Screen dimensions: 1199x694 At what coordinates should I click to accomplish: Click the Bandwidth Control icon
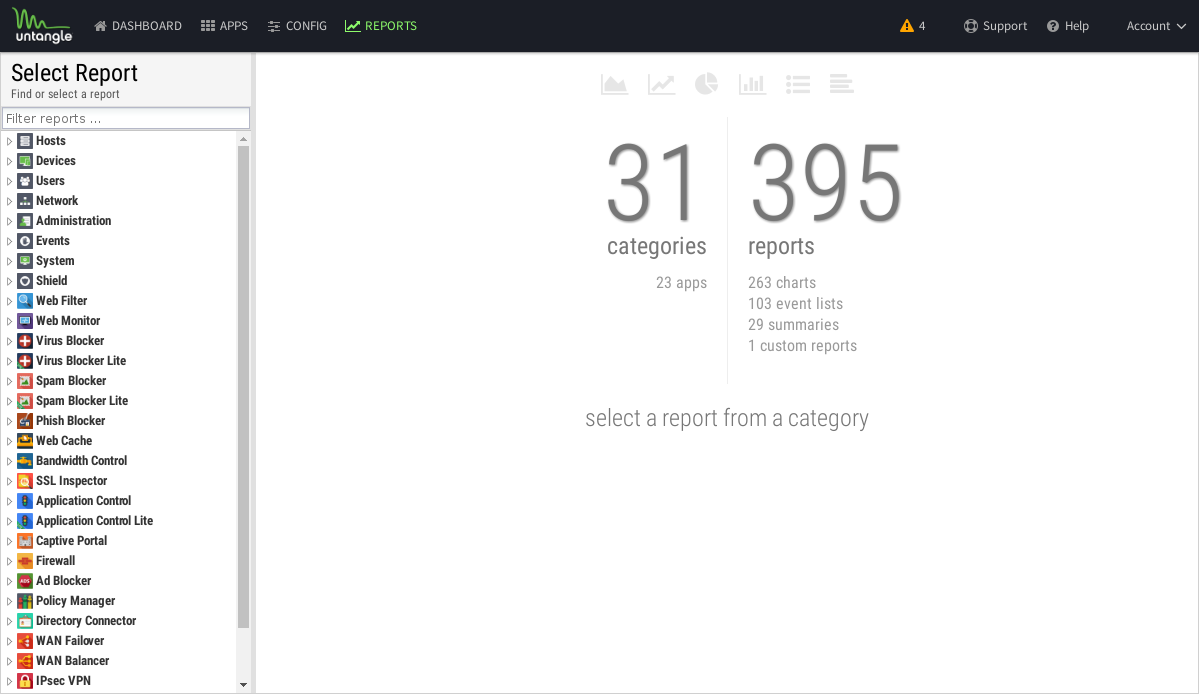(25, 460)
